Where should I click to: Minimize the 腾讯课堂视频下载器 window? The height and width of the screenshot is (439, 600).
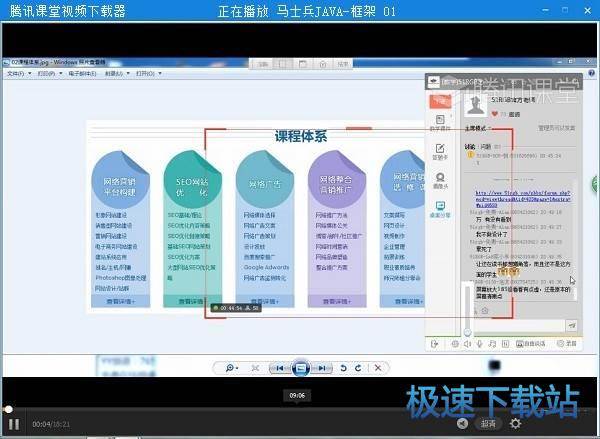coord(545,10)
